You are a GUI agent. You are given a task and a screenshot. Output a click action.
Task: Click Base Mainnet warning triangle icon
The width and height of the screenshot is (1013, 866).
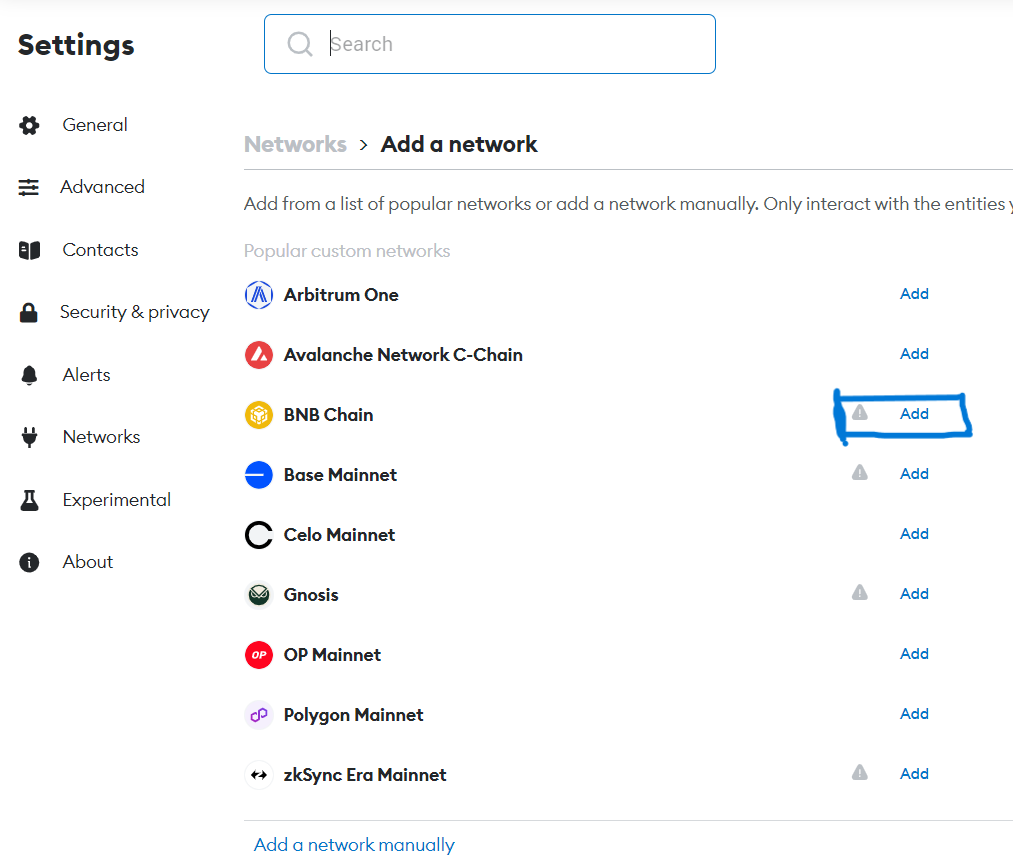click(x=859, y=472)
